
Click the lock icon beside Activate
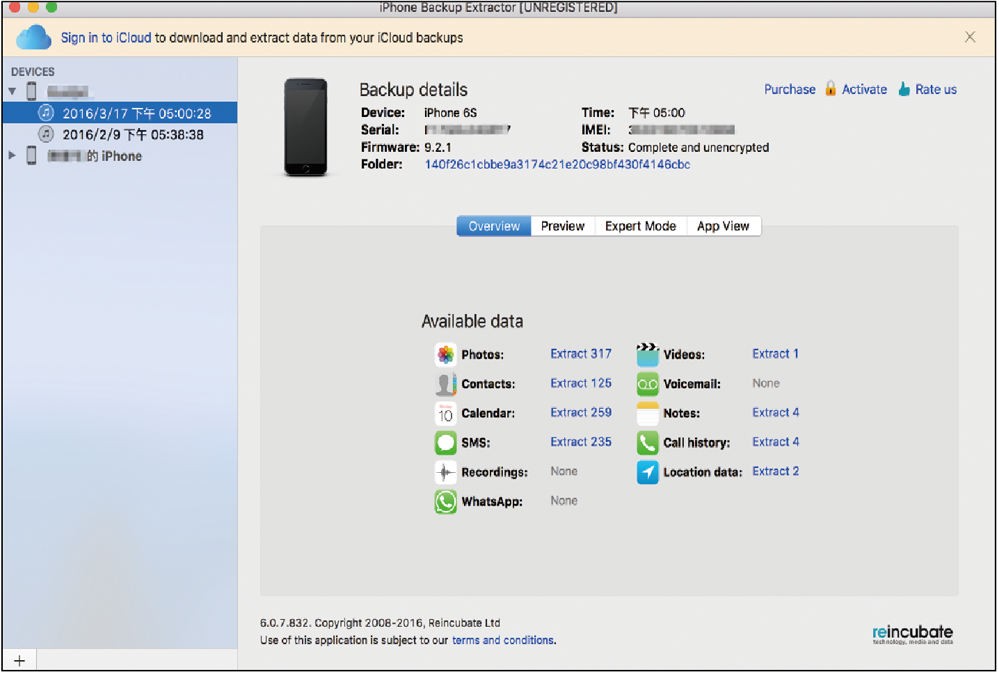(830, 88)
